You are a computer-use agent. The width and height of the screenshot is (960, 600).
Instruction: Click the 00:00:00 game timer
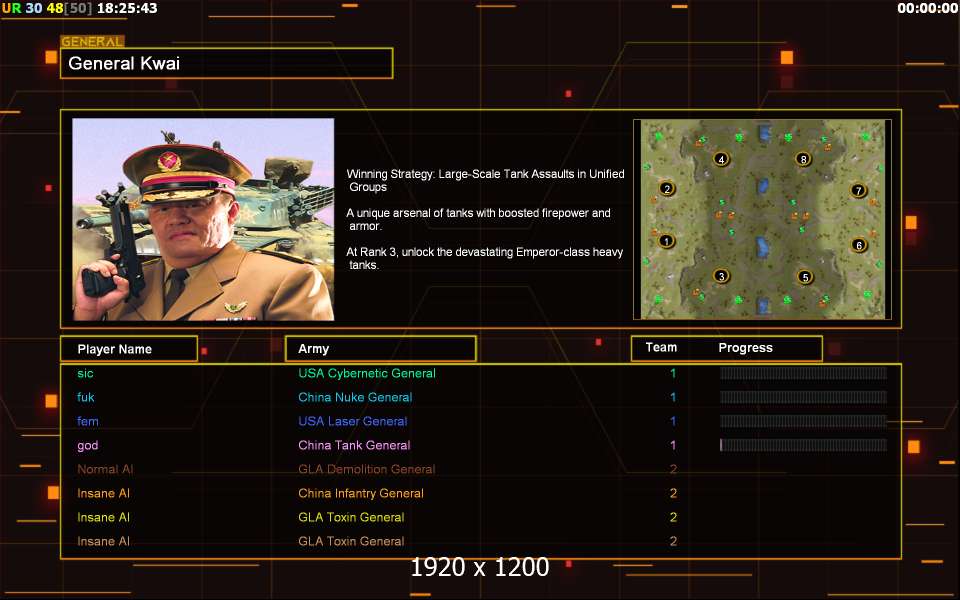[928, 8]
